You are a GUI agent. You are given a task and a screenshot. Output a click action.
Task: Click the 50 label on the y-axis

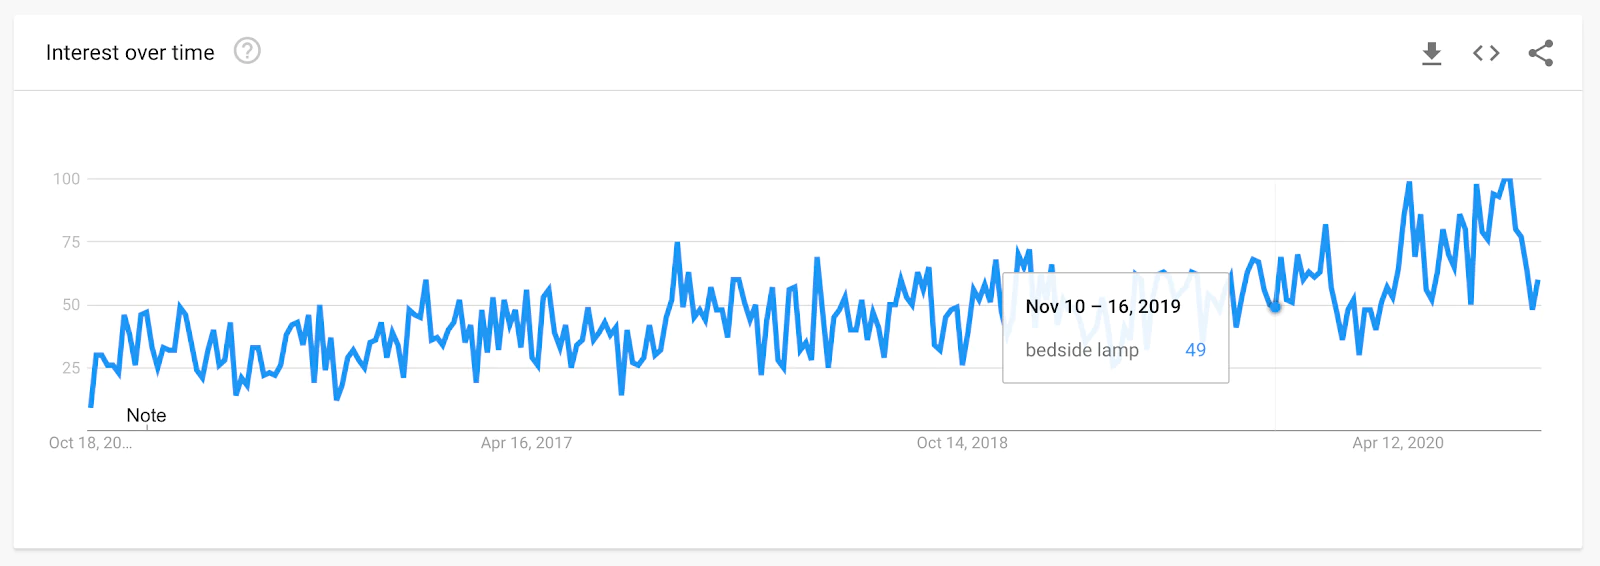70,305
